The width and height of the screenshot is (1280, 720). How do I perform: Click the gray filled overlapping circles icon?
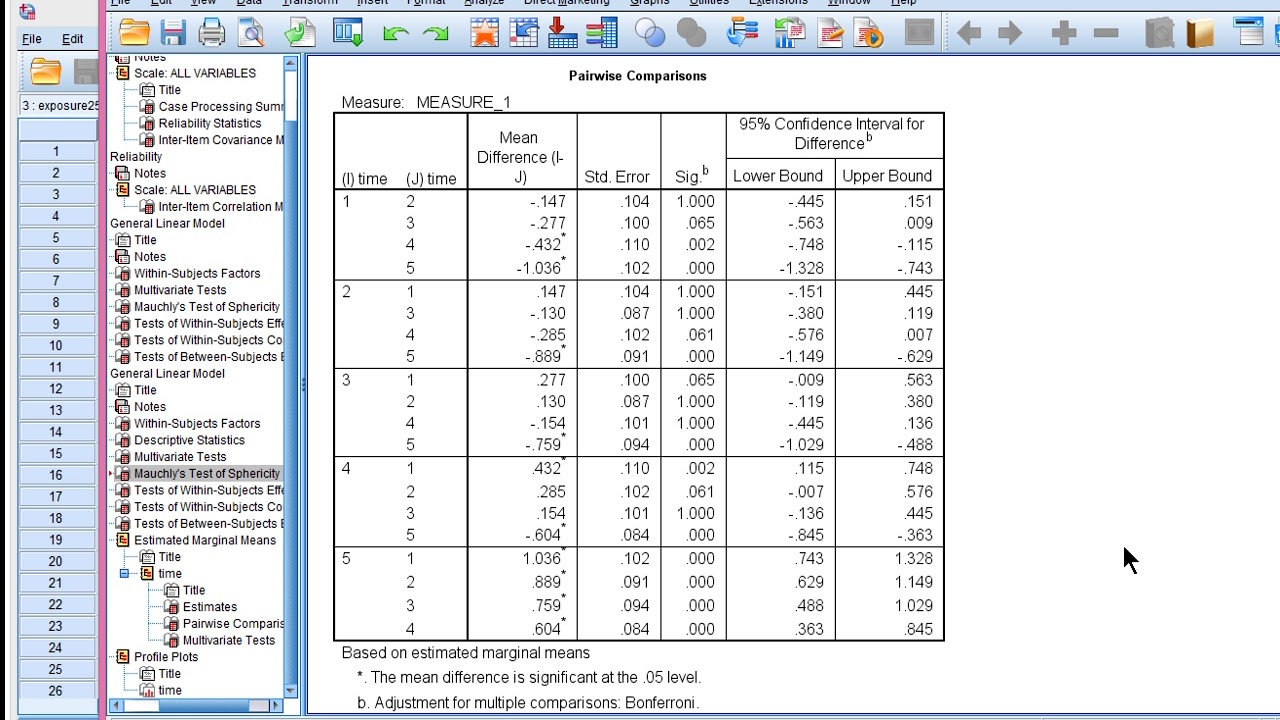pyautogui.click(x=691, y=33)
